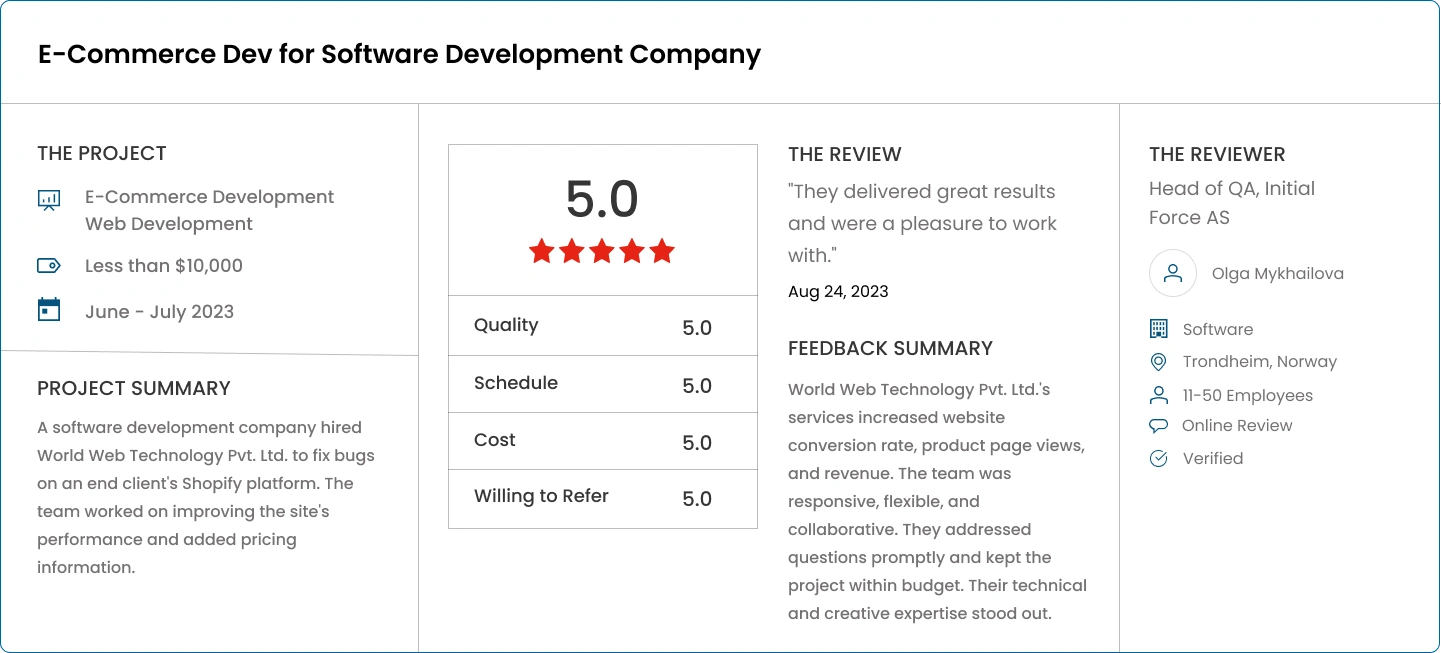Click the Less than $10,000 budget text
This screenshot has height=653, width=1441.
164,266
